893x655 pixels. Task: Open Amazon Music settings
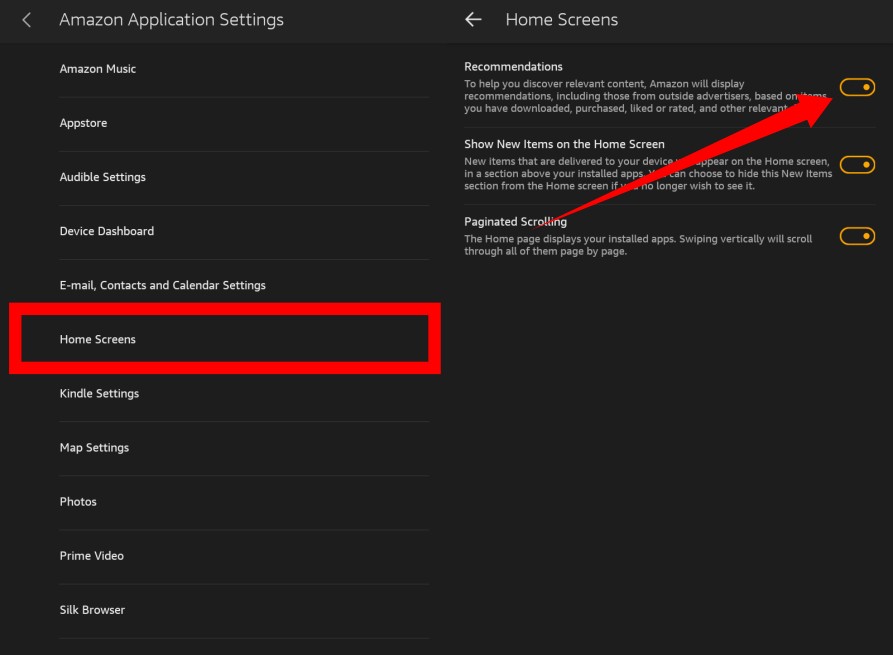point(244,69)
